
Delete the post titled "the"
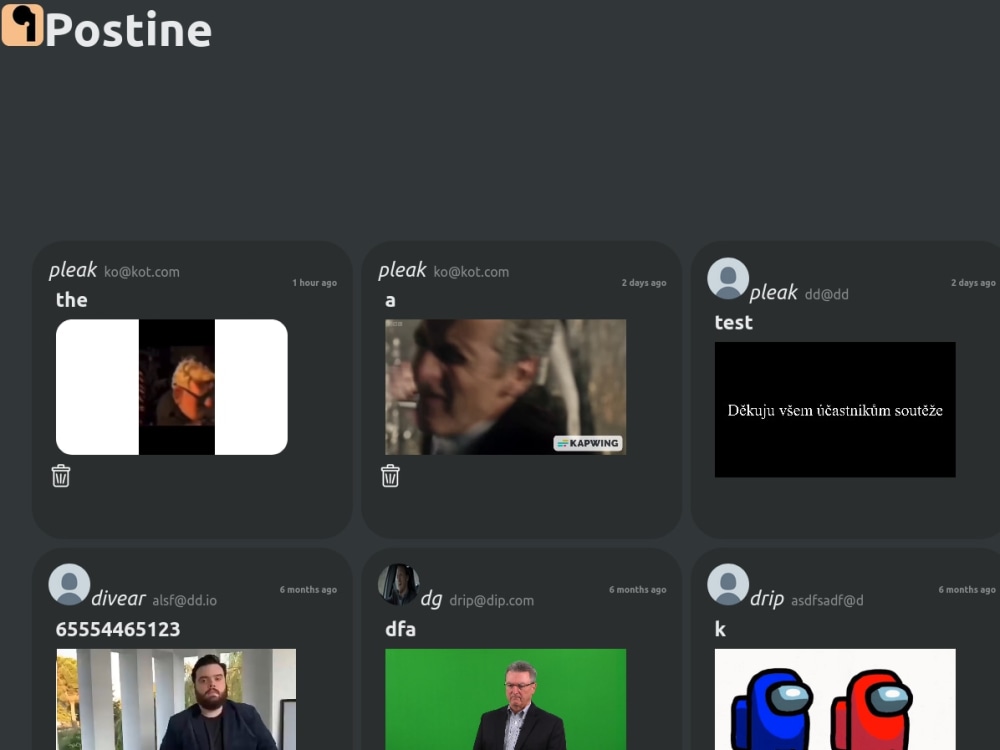[x=61, y=476]
